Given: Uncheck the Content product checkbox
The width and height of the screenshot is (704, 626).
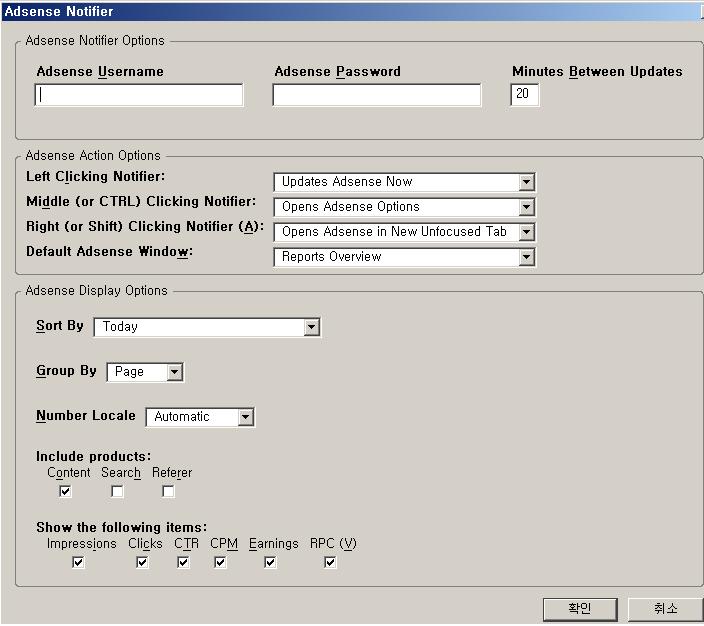Looking at the screenshot, I should 65,491.
